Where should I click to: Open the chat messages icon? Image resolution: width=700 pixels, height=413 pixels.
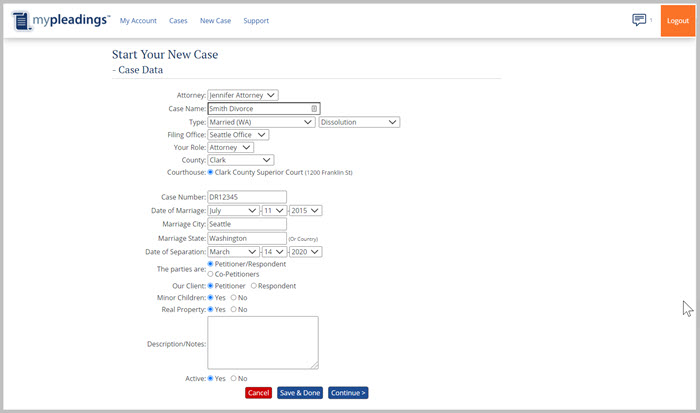pyautogui.click(x=639, y=20)
